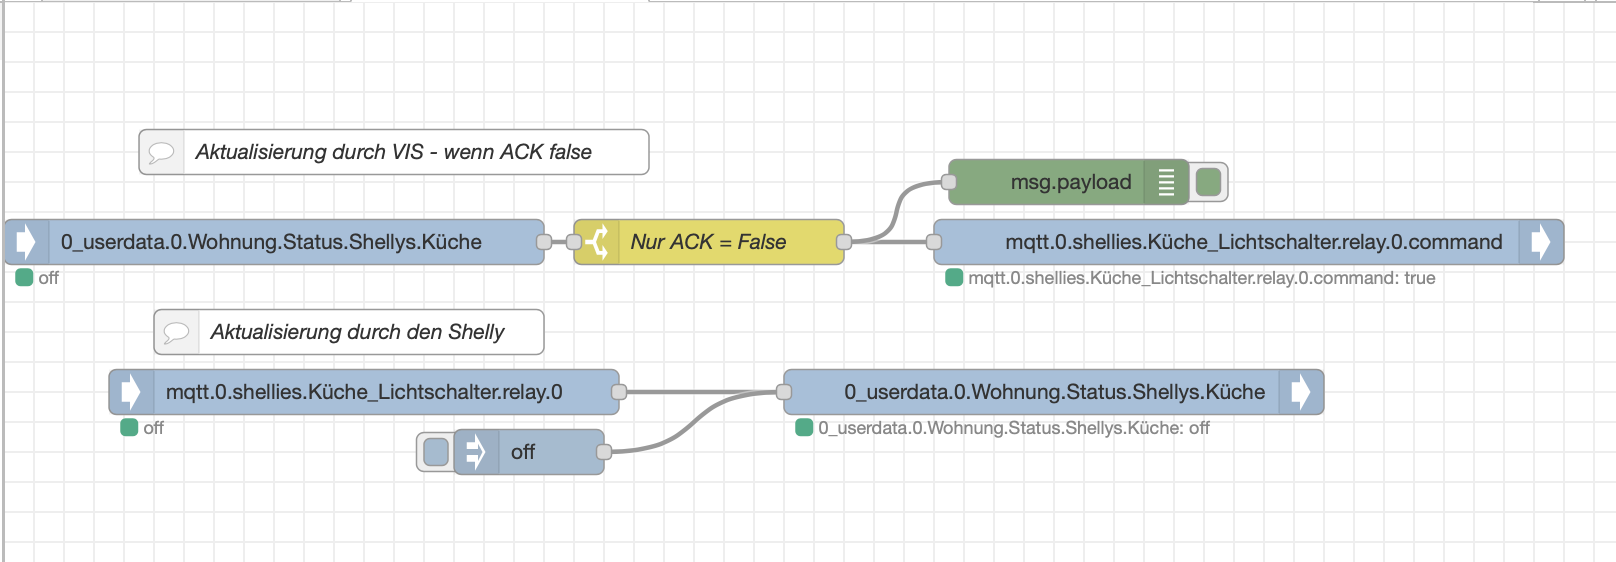Toggle the msg.payload debug node button
This screenshot has width=1616, height=562.
coord(1209,182)
